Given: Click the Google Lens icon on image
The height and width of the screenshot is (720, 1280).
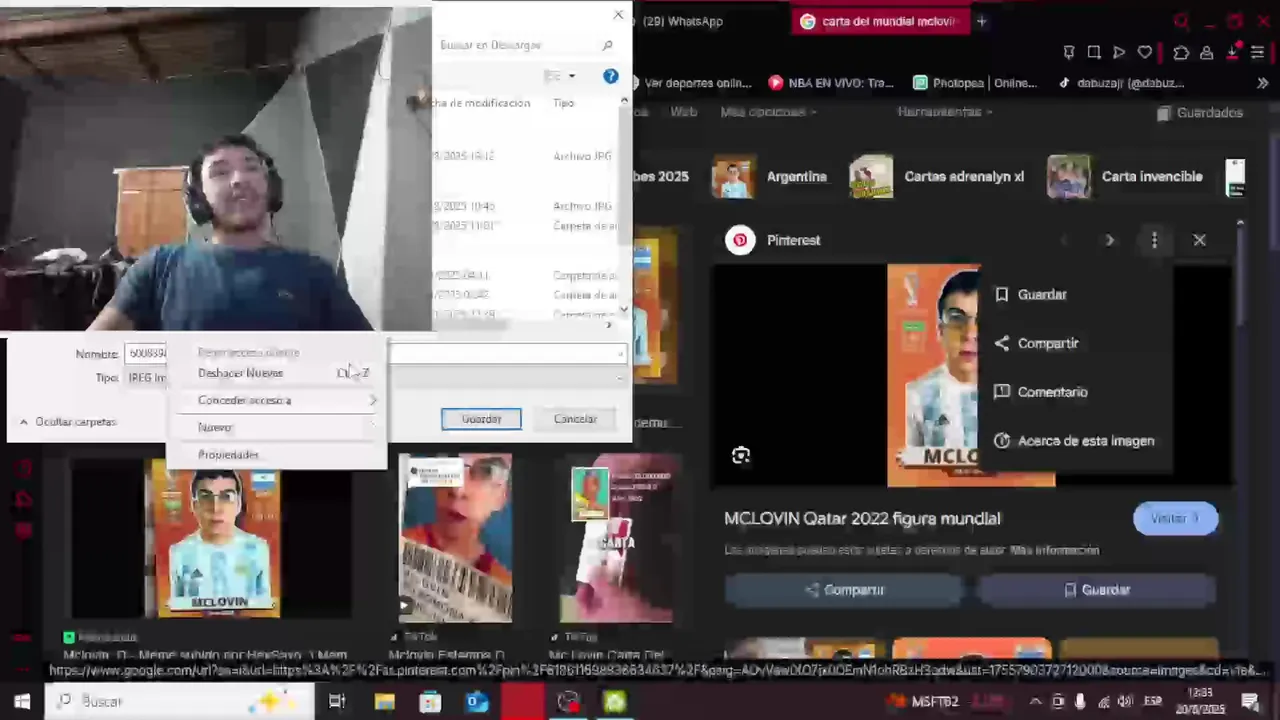Looking at the screenshot, I should [x=741, y=456].
